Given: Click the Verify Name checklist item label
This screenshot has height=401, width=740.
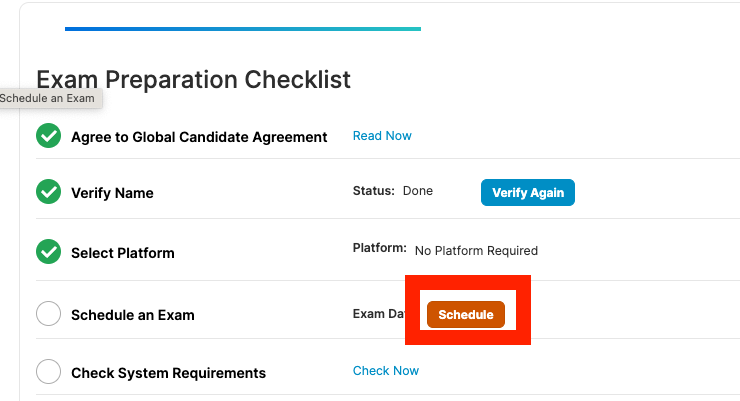Looking at the screenshot, I should pyautogui.click(x=112, y=193).
